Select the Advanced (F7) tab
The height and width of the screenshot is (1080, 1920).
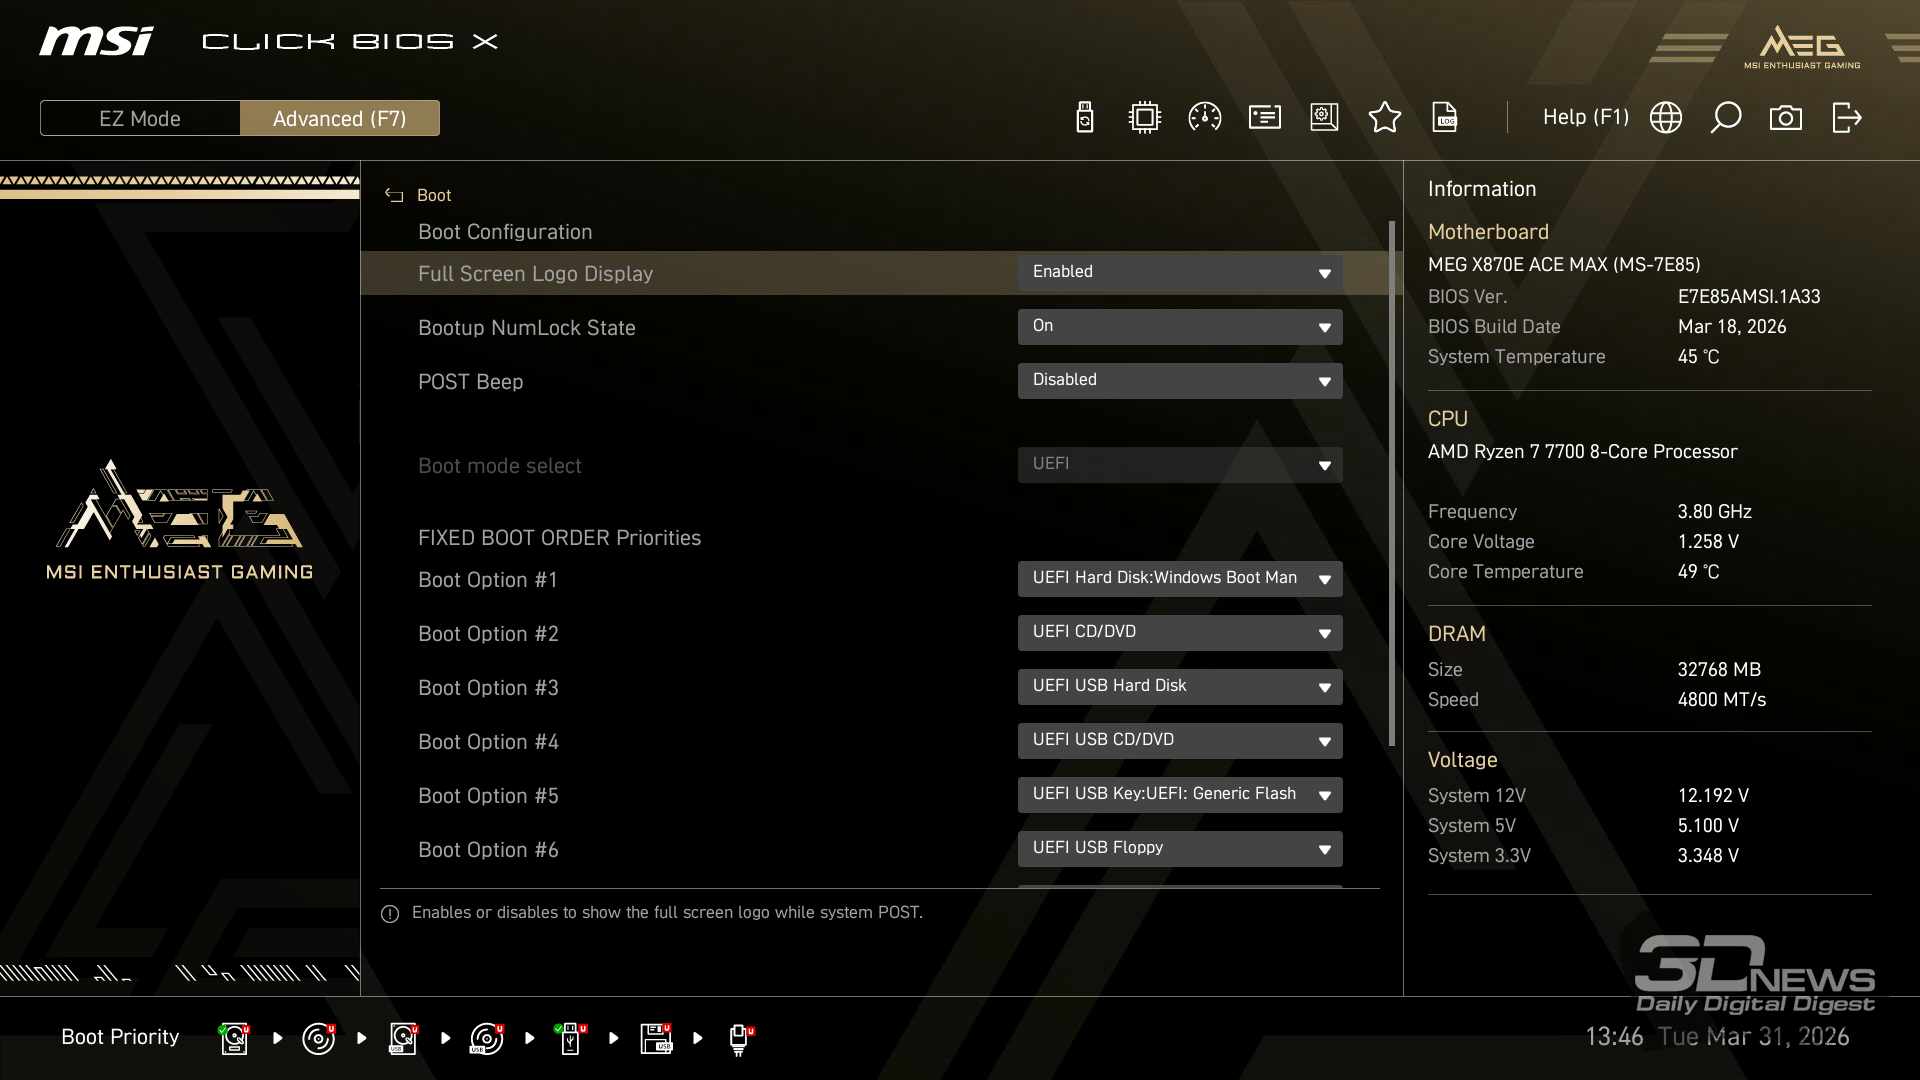(339, 118)
